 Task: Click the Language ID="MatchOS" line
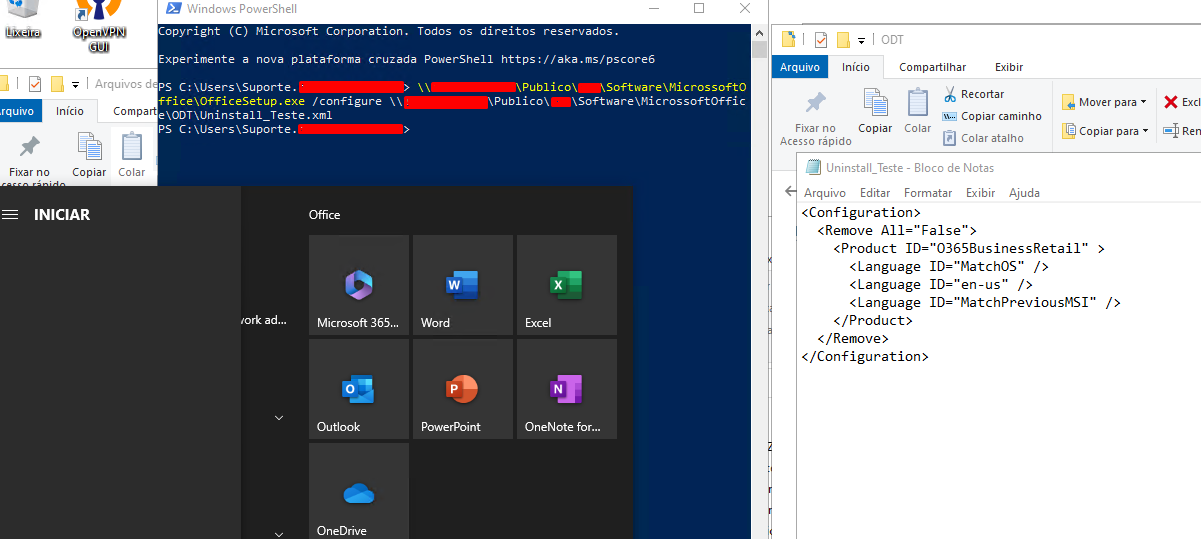(x=949, y=266)
